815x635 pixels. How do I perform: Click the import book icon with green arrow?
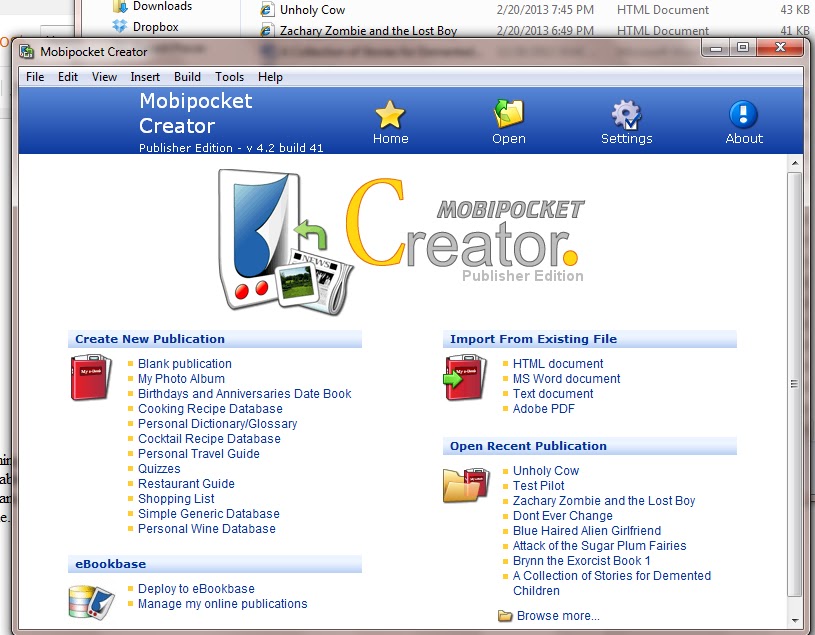(465, 377)
